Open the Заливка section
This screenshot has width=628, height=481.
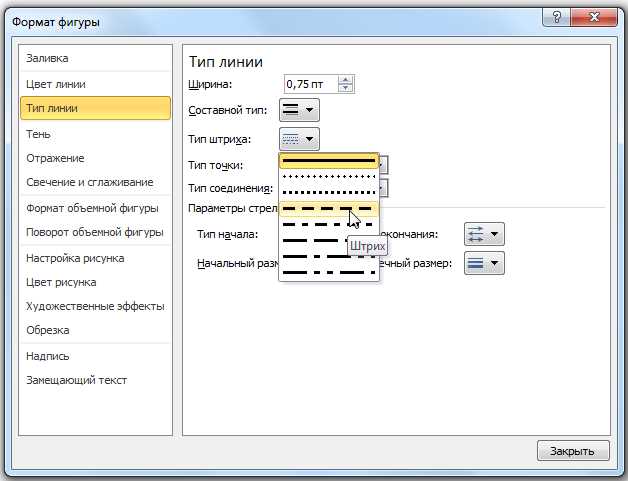[x=95, y=58]
